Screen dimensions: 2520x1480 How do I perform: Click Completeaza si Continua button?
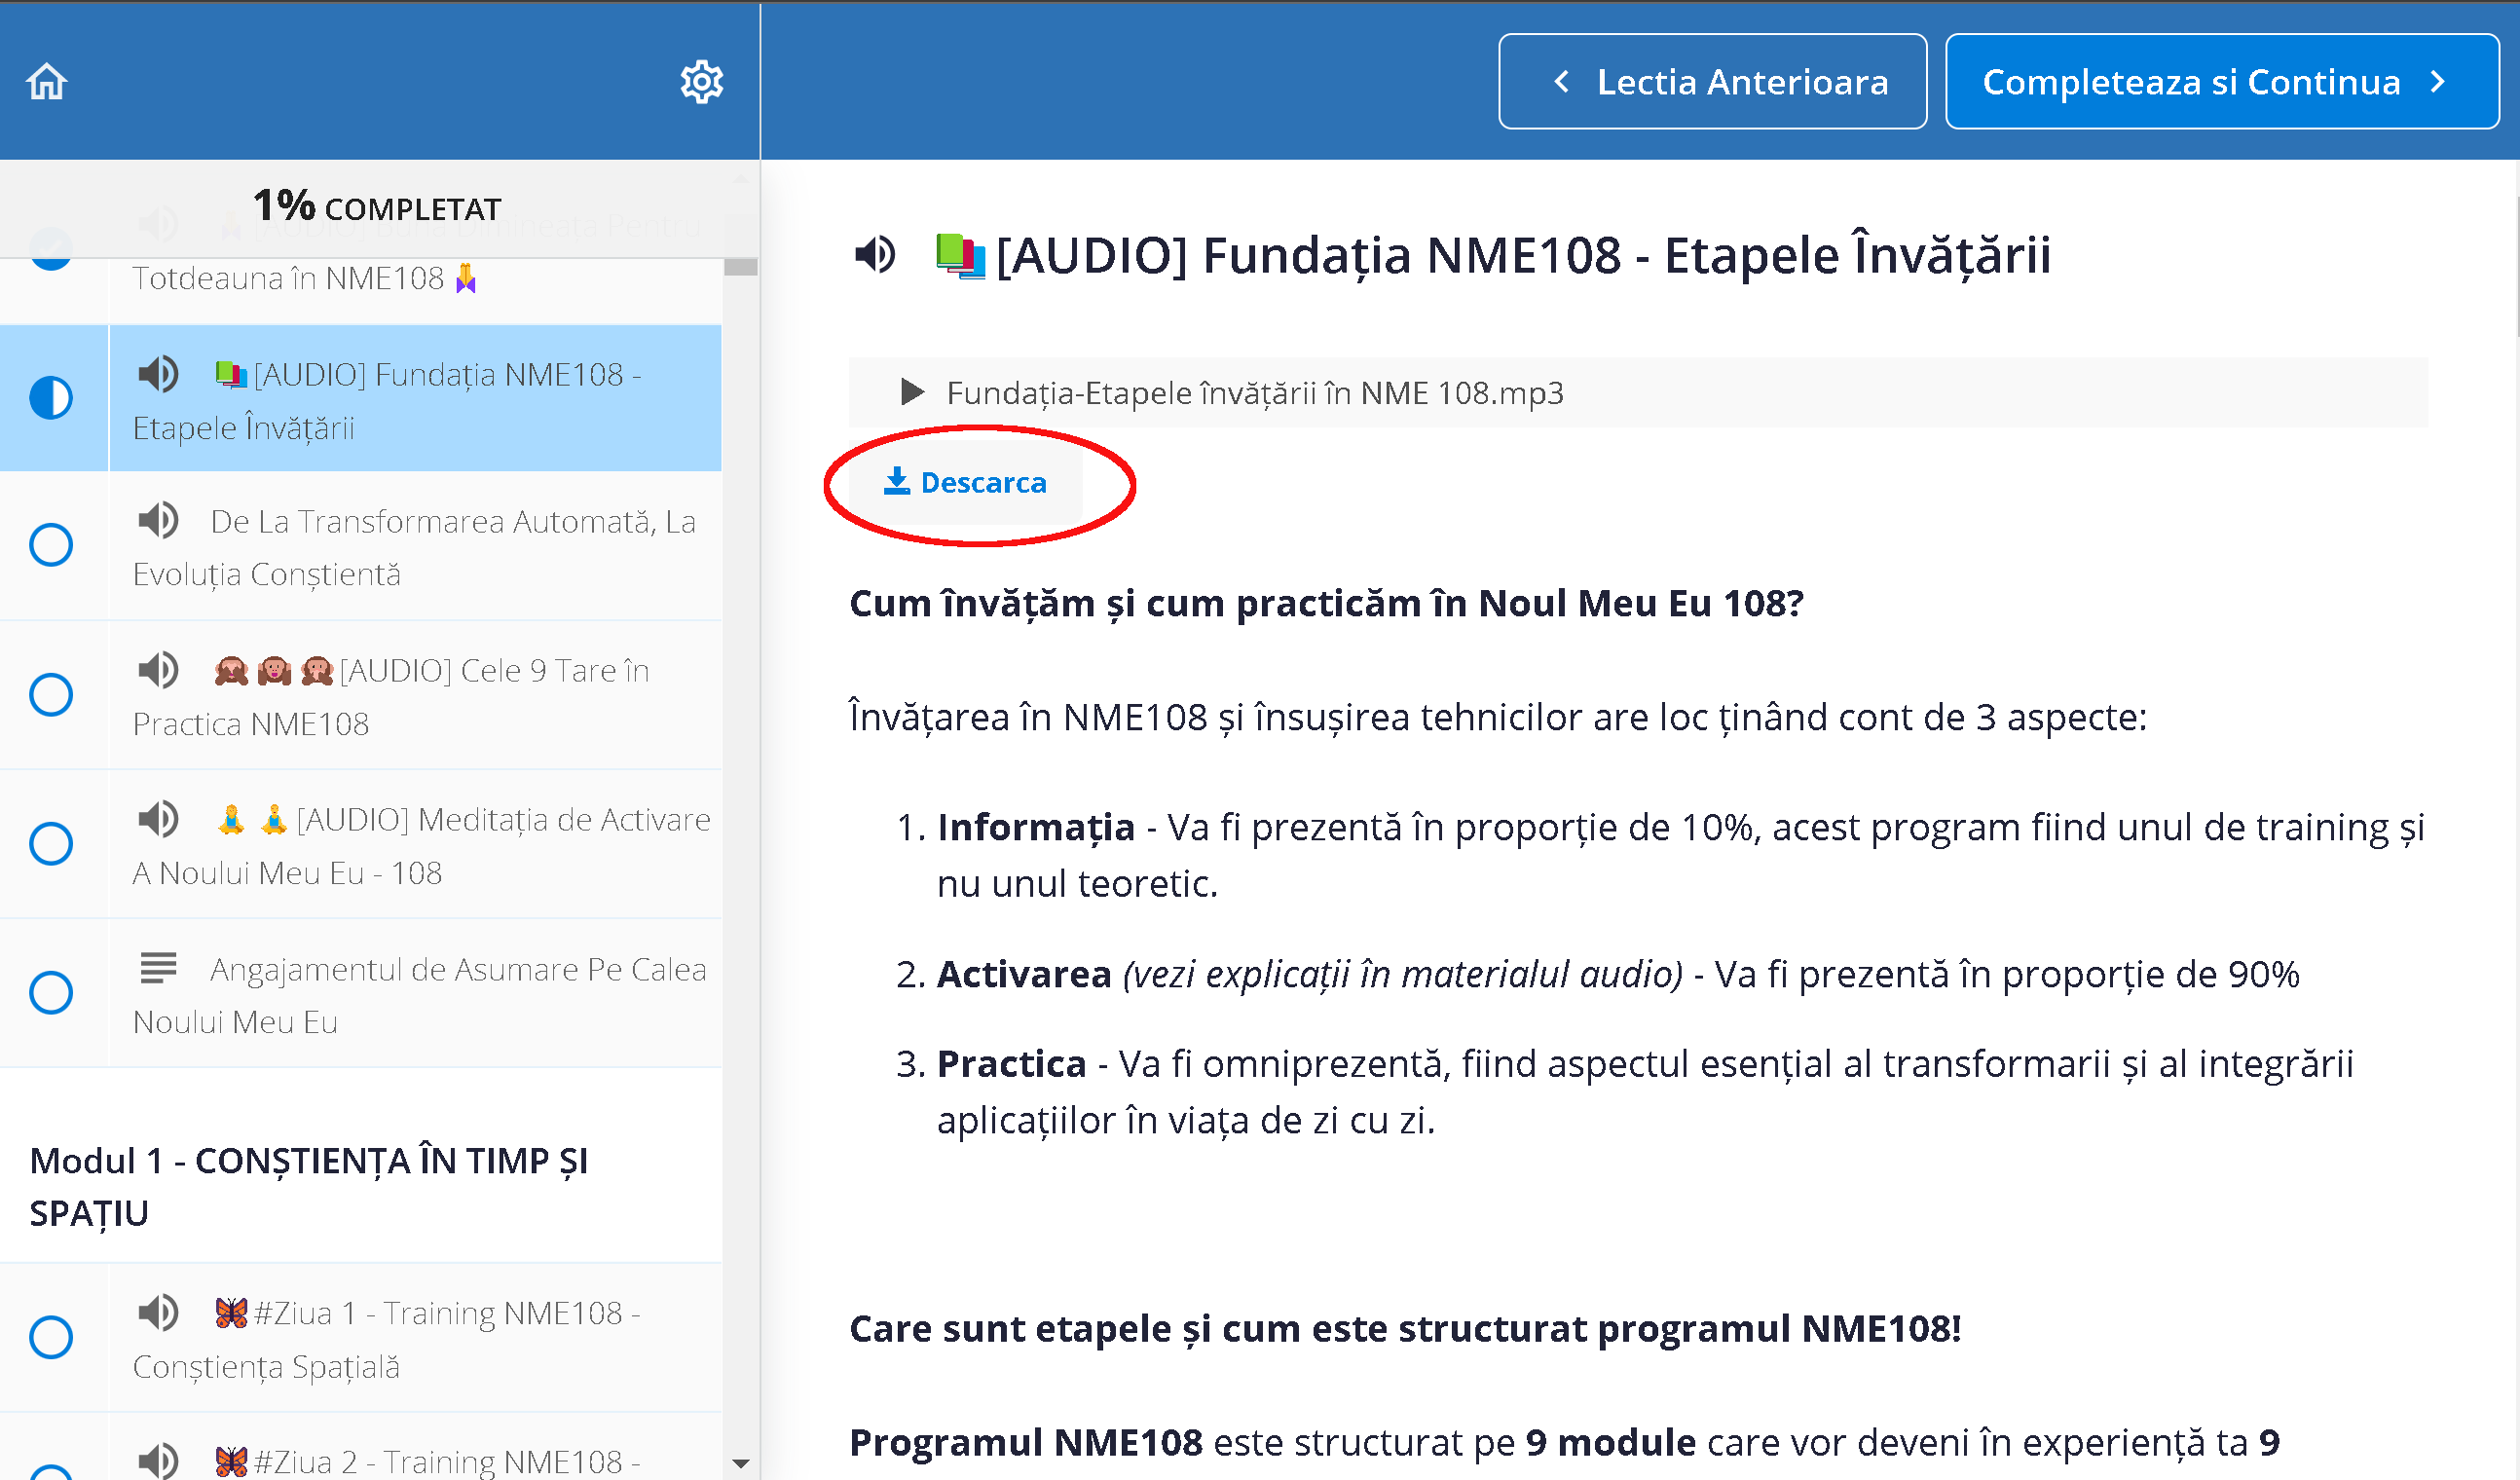(x=2221, y=81)
